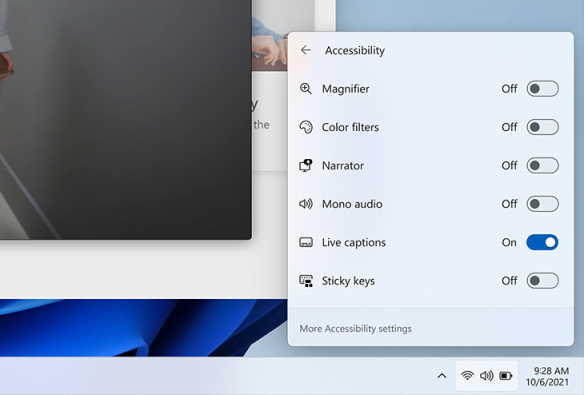Click the Mono audio speaker icon
584x395 pixels.
(x=306, y=204)
